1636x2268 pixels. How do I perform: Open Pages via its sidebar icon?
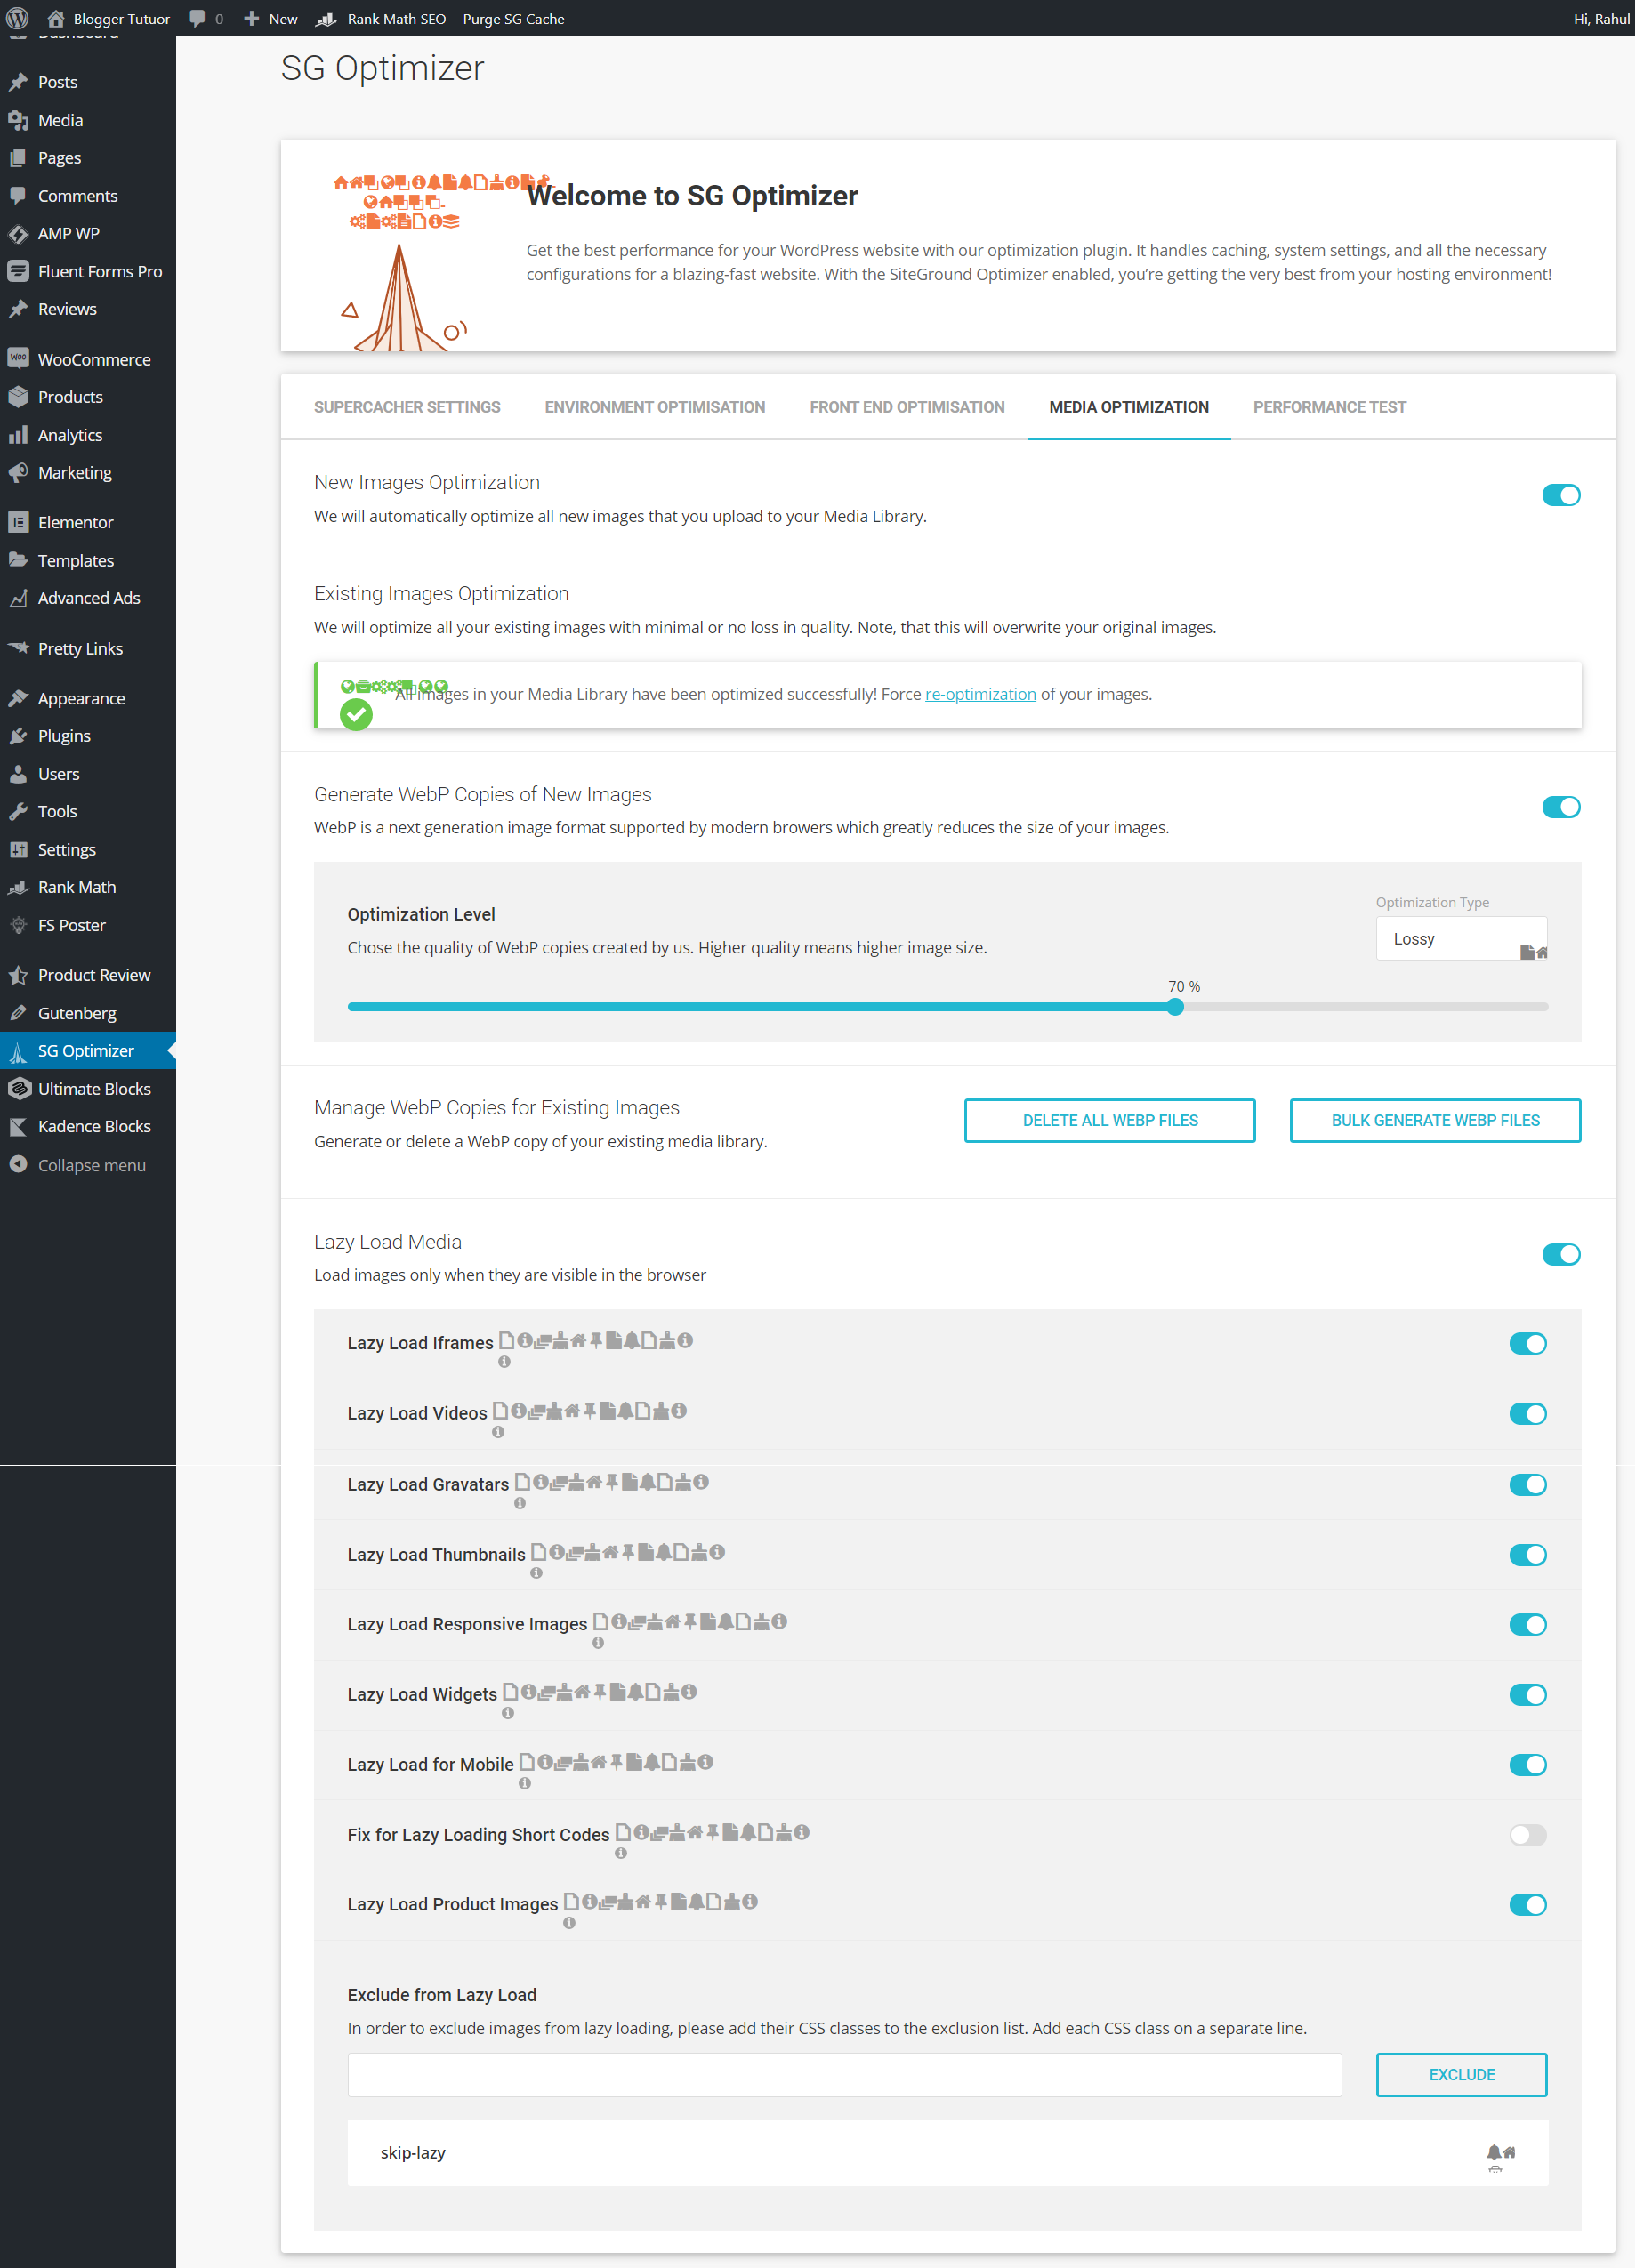coord(18,158)
